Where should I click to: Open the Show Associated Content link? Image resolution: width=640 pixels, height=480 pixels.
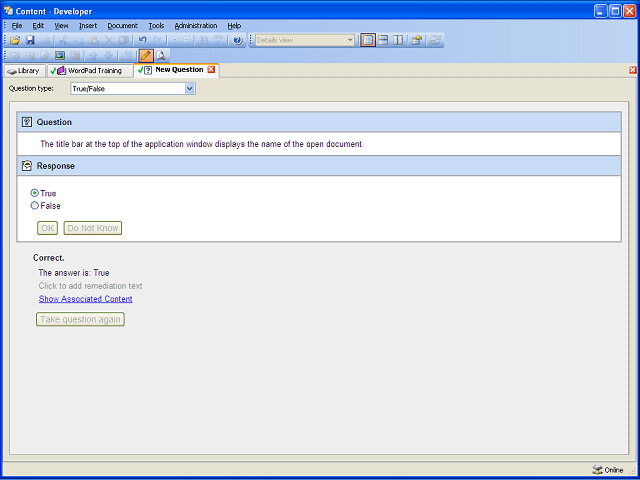pos(85,299)
